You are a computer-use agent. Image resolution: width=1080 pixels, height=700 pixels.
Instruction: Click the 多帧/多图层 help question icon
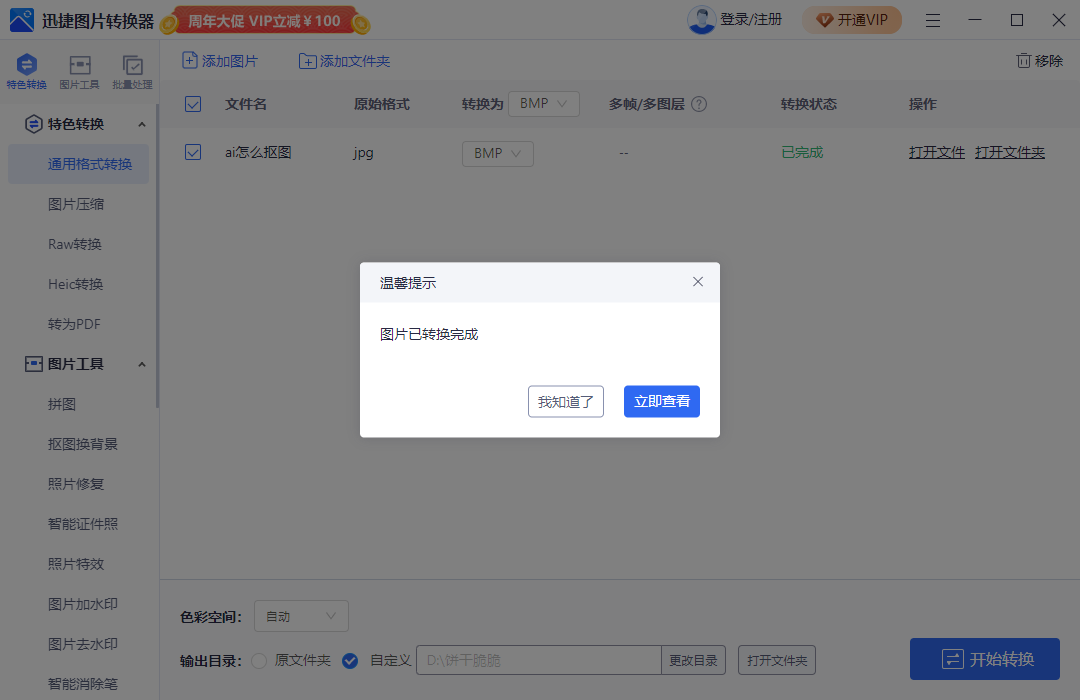point(698,104)
